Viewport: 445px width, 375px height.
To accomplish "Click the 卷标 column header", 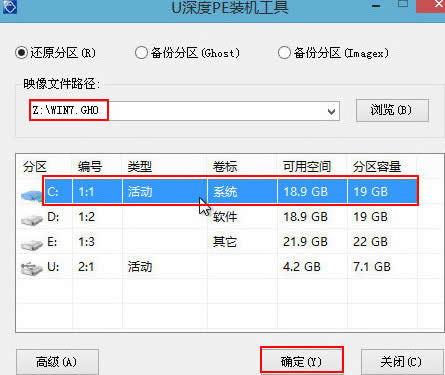I will click(225, 166).
